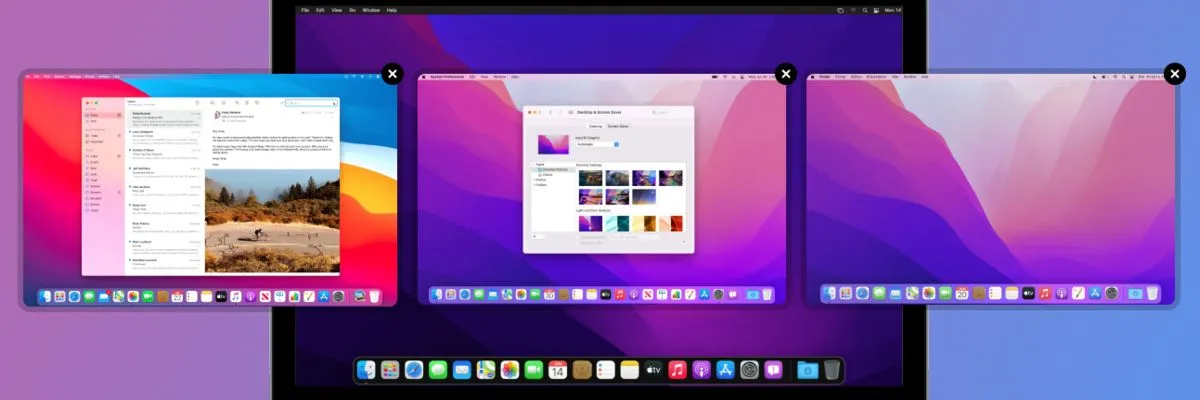Launch Apple TV from the large bottom dock

coord(654,370)
